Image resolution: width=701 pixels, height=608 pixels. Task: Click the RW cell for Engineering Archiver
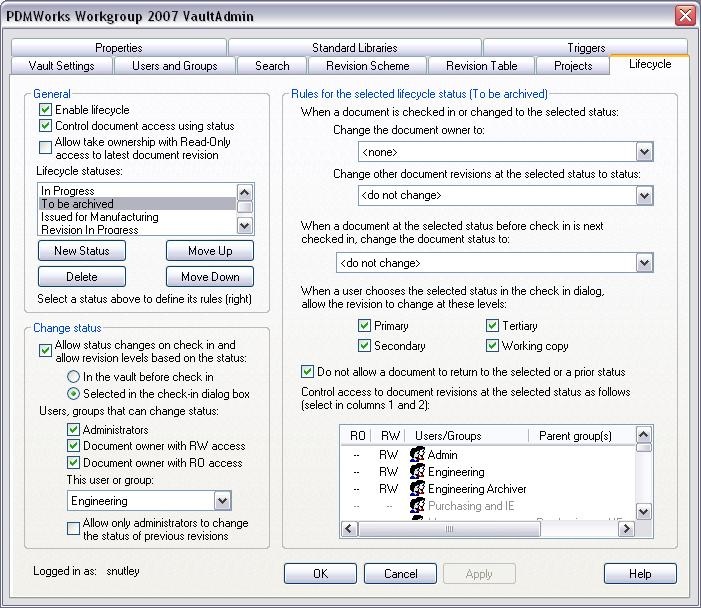pyautogui.click(x=388, y=489)
